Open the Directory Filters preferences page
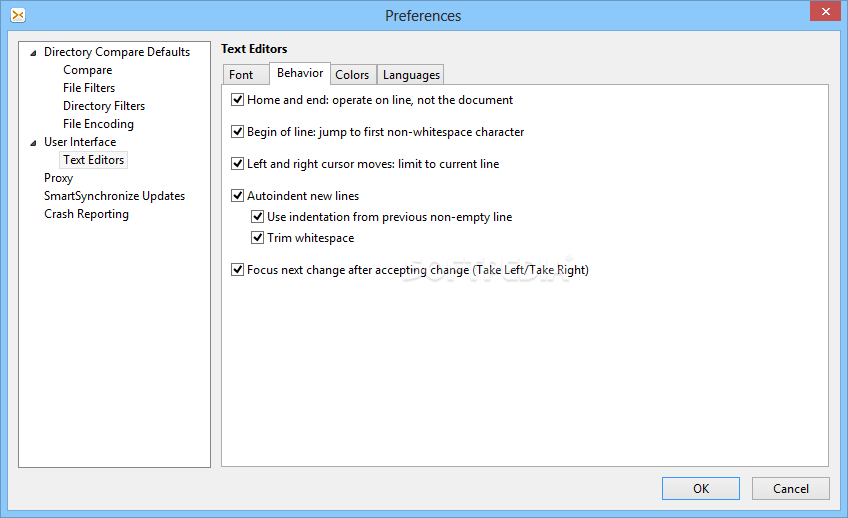The image size is (848, 518). [x=104, y=106]
